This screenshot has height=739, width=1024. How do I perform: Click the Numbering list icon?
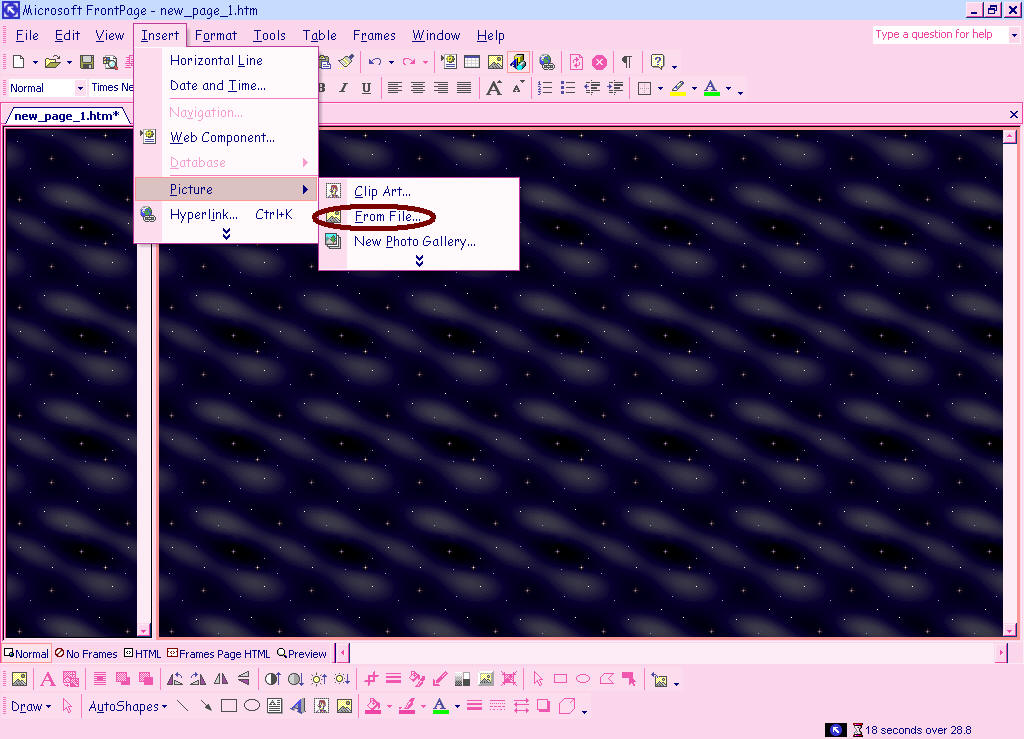545,87
